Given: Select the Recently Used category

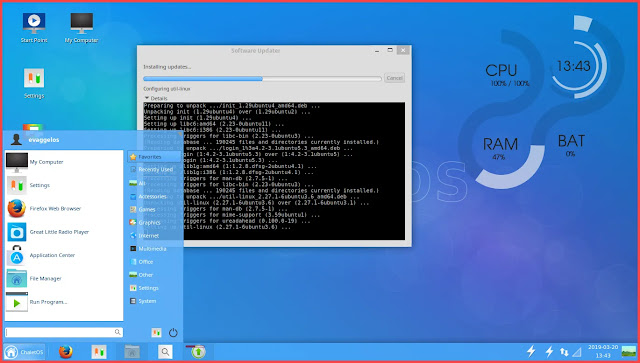Looking at the screenshot, I should (154, 169).
